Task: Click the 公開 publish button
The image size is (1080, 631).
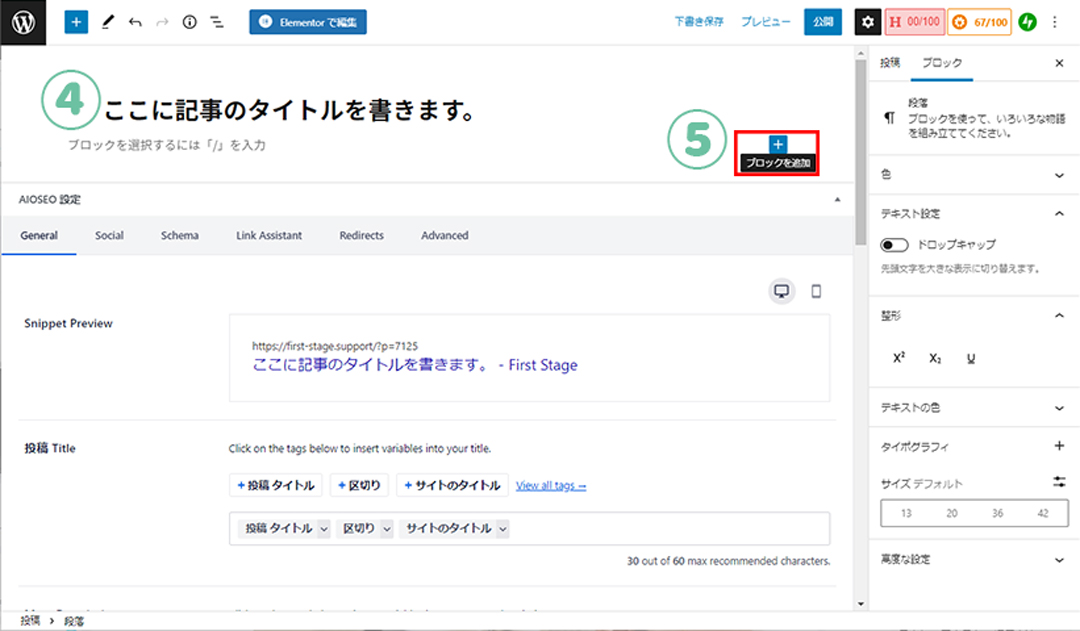Action: coord(822,22)
